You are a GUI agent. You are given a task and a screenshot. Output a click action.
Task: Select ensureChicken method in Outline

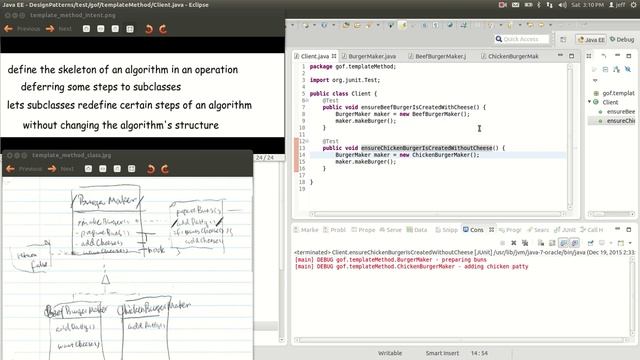click(x=616, y=121)
